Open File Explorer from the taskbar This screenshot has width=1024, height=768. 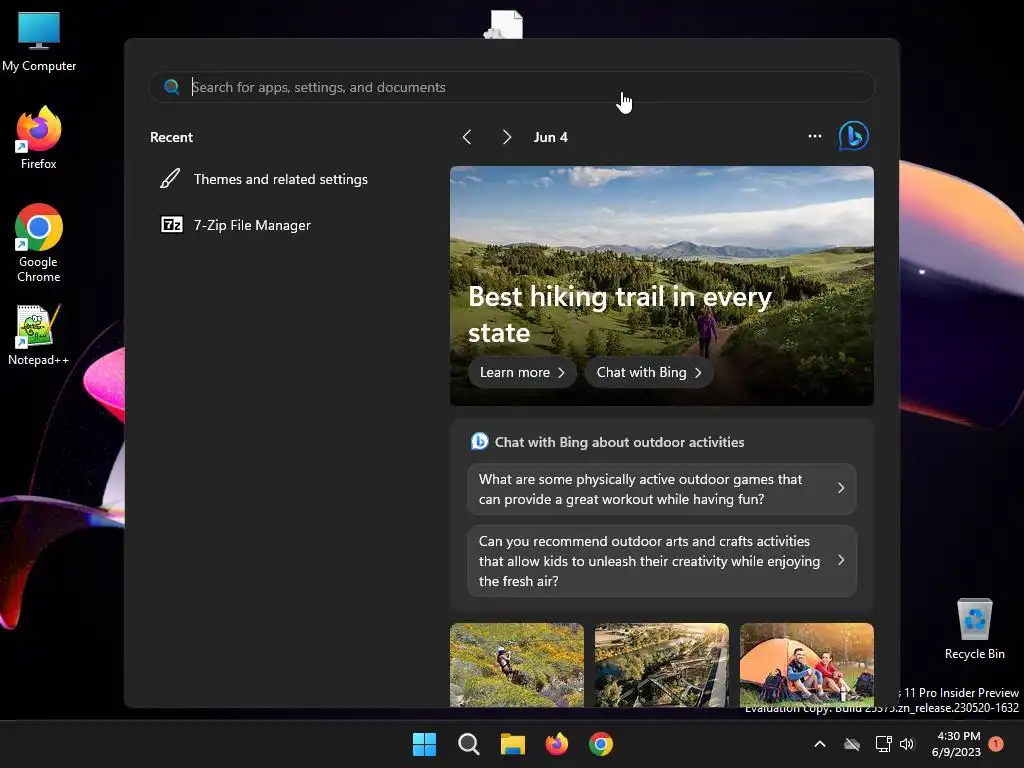click(513, 744)
